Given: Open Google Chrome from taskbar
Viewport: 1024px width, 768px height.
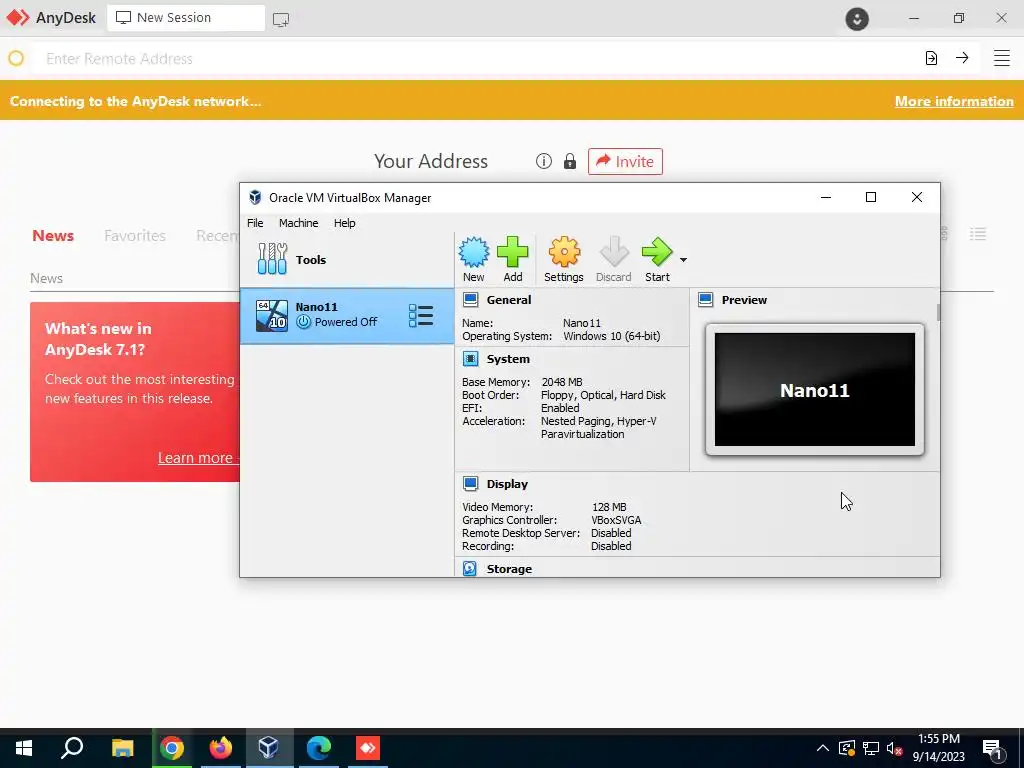Looking at the screenshot, I should coord(172,748).
